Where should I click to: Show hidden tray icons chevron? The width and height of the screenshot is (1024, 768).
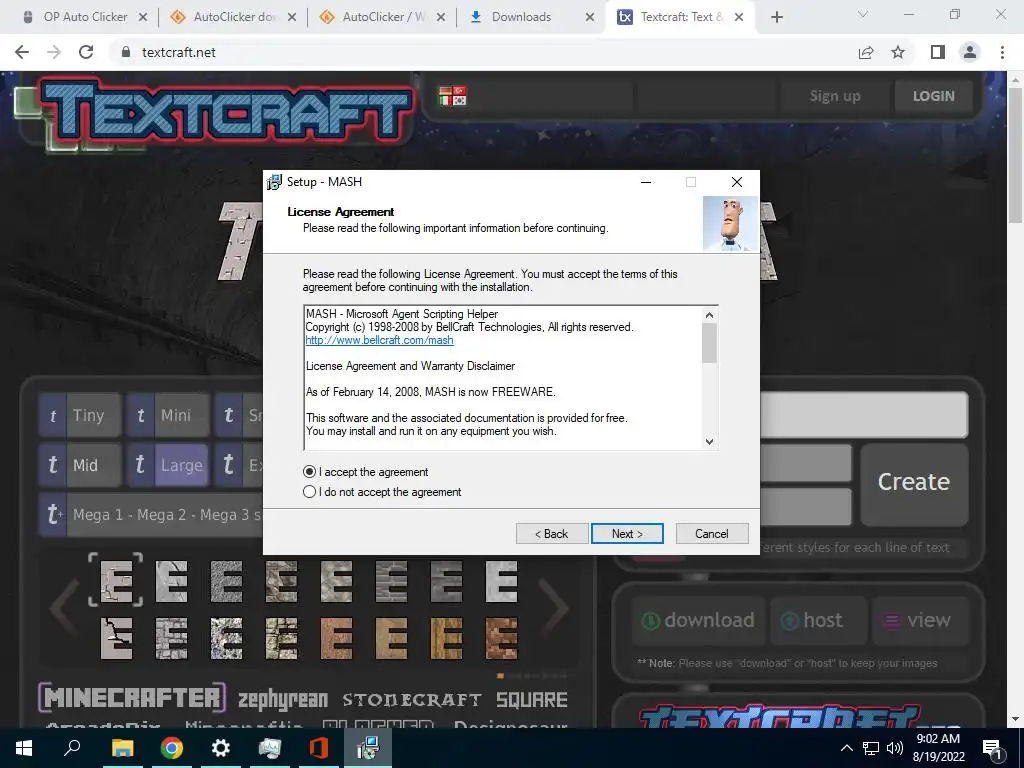(846, 748)
